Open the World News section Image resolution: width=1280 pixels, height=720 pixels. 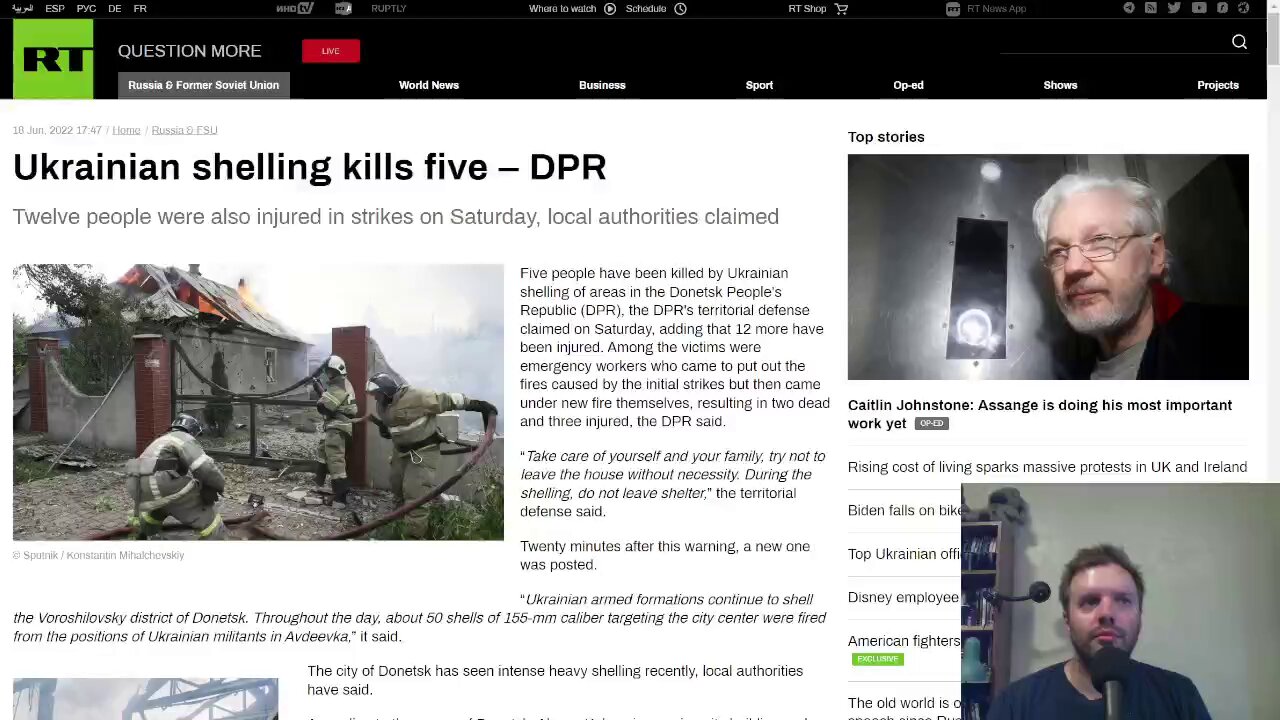429,85
